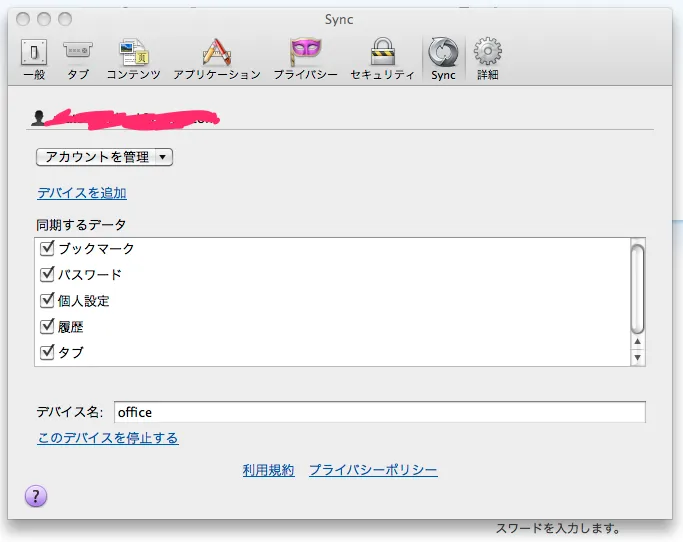Open the コンテンツ (Content) preferences pane
683x542 pixels.
tap(134, 58)
